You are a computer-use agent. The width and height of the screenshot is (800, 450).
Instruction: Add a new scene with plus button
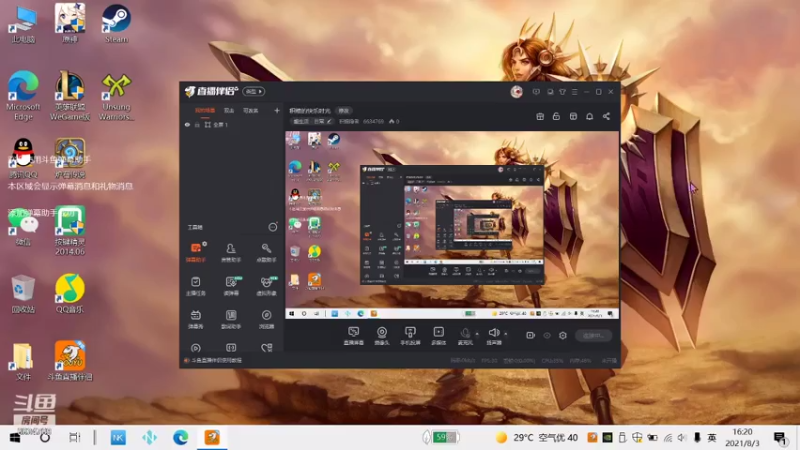(x=277, y=110)
